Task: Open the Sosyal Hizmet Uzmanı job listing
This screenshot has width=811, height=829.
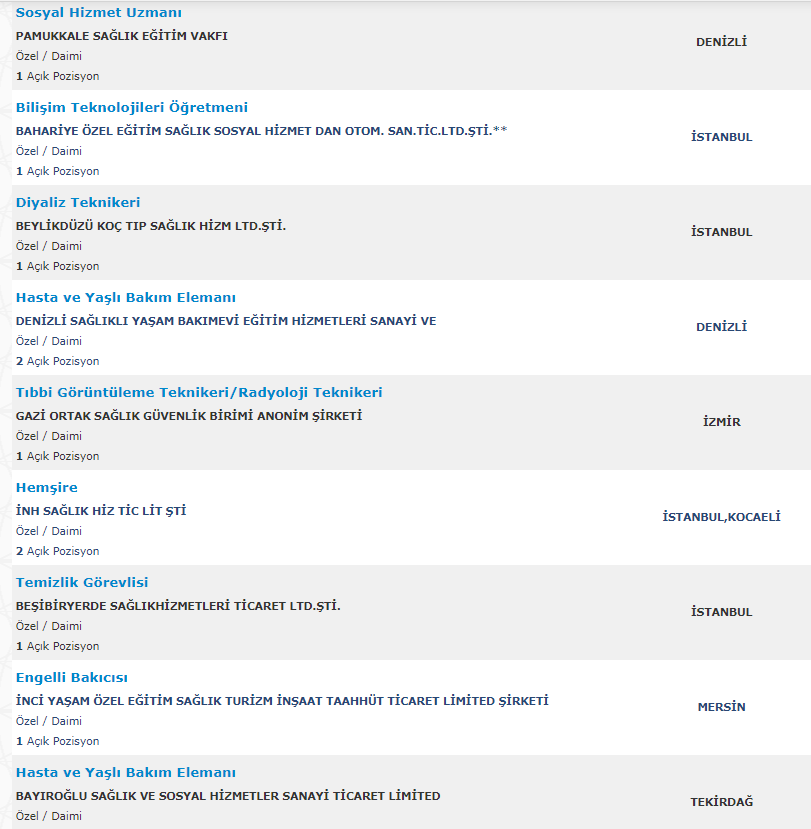Action: coord(99,12)
